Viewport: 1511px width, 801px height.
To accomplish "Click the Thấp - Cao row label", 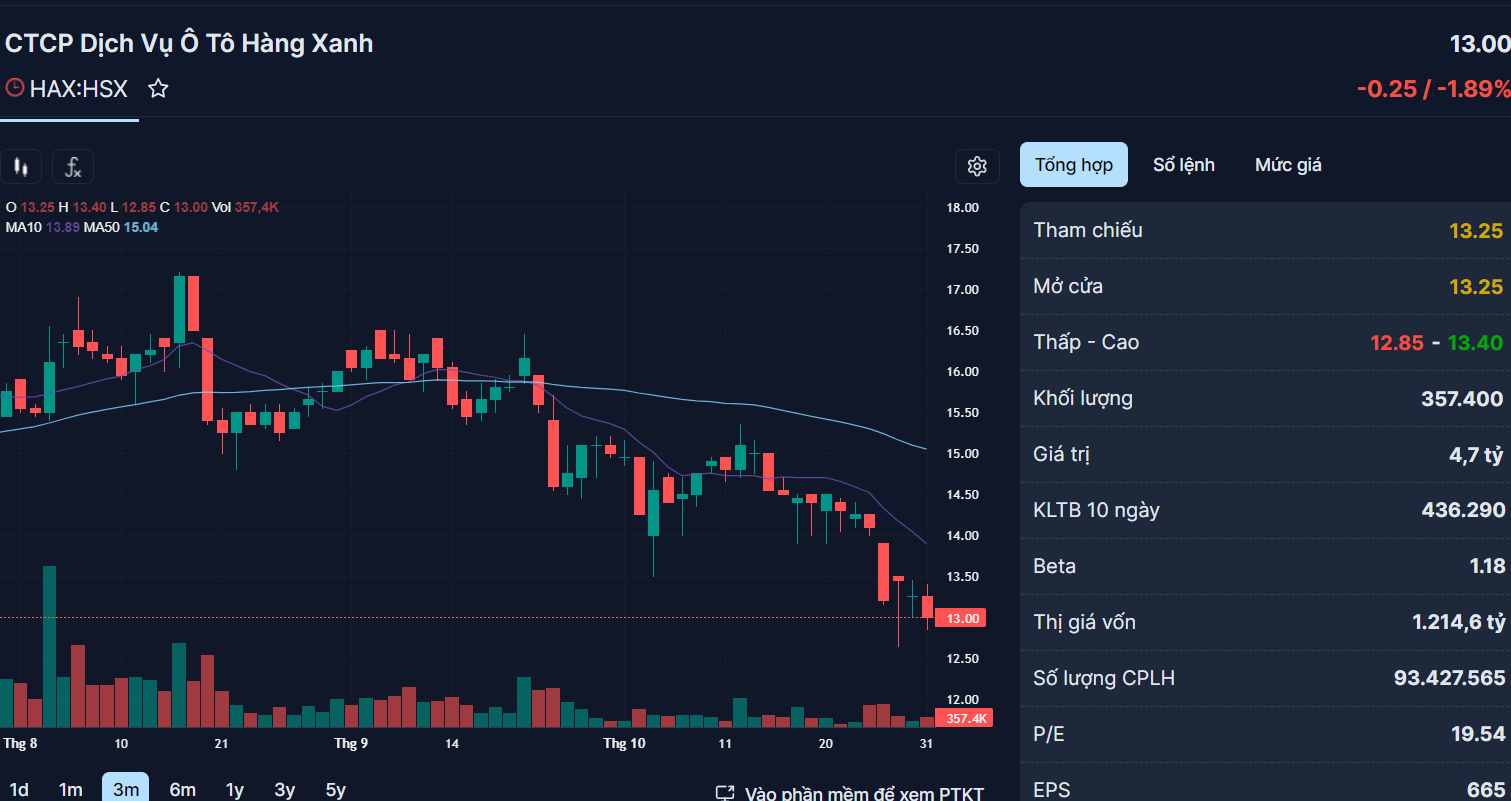I will coord(1086,342).
